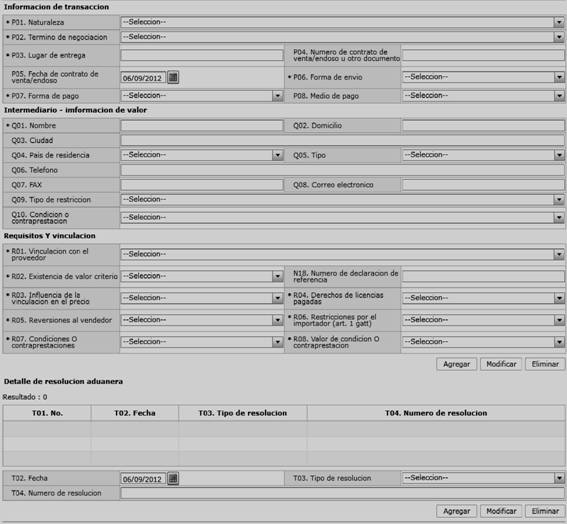Expand T03 Tipo de resolucion dropdown
This screenshot has height=524, width=567.
[483, 478]
